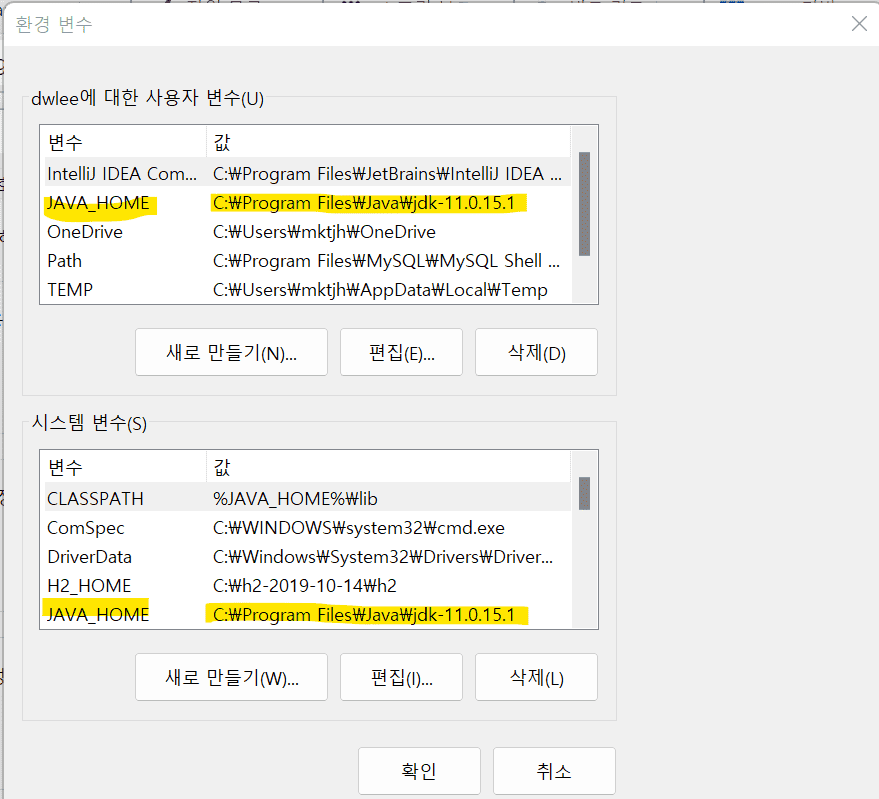Click the system variables list scrollbar thumb

point(584,493)
